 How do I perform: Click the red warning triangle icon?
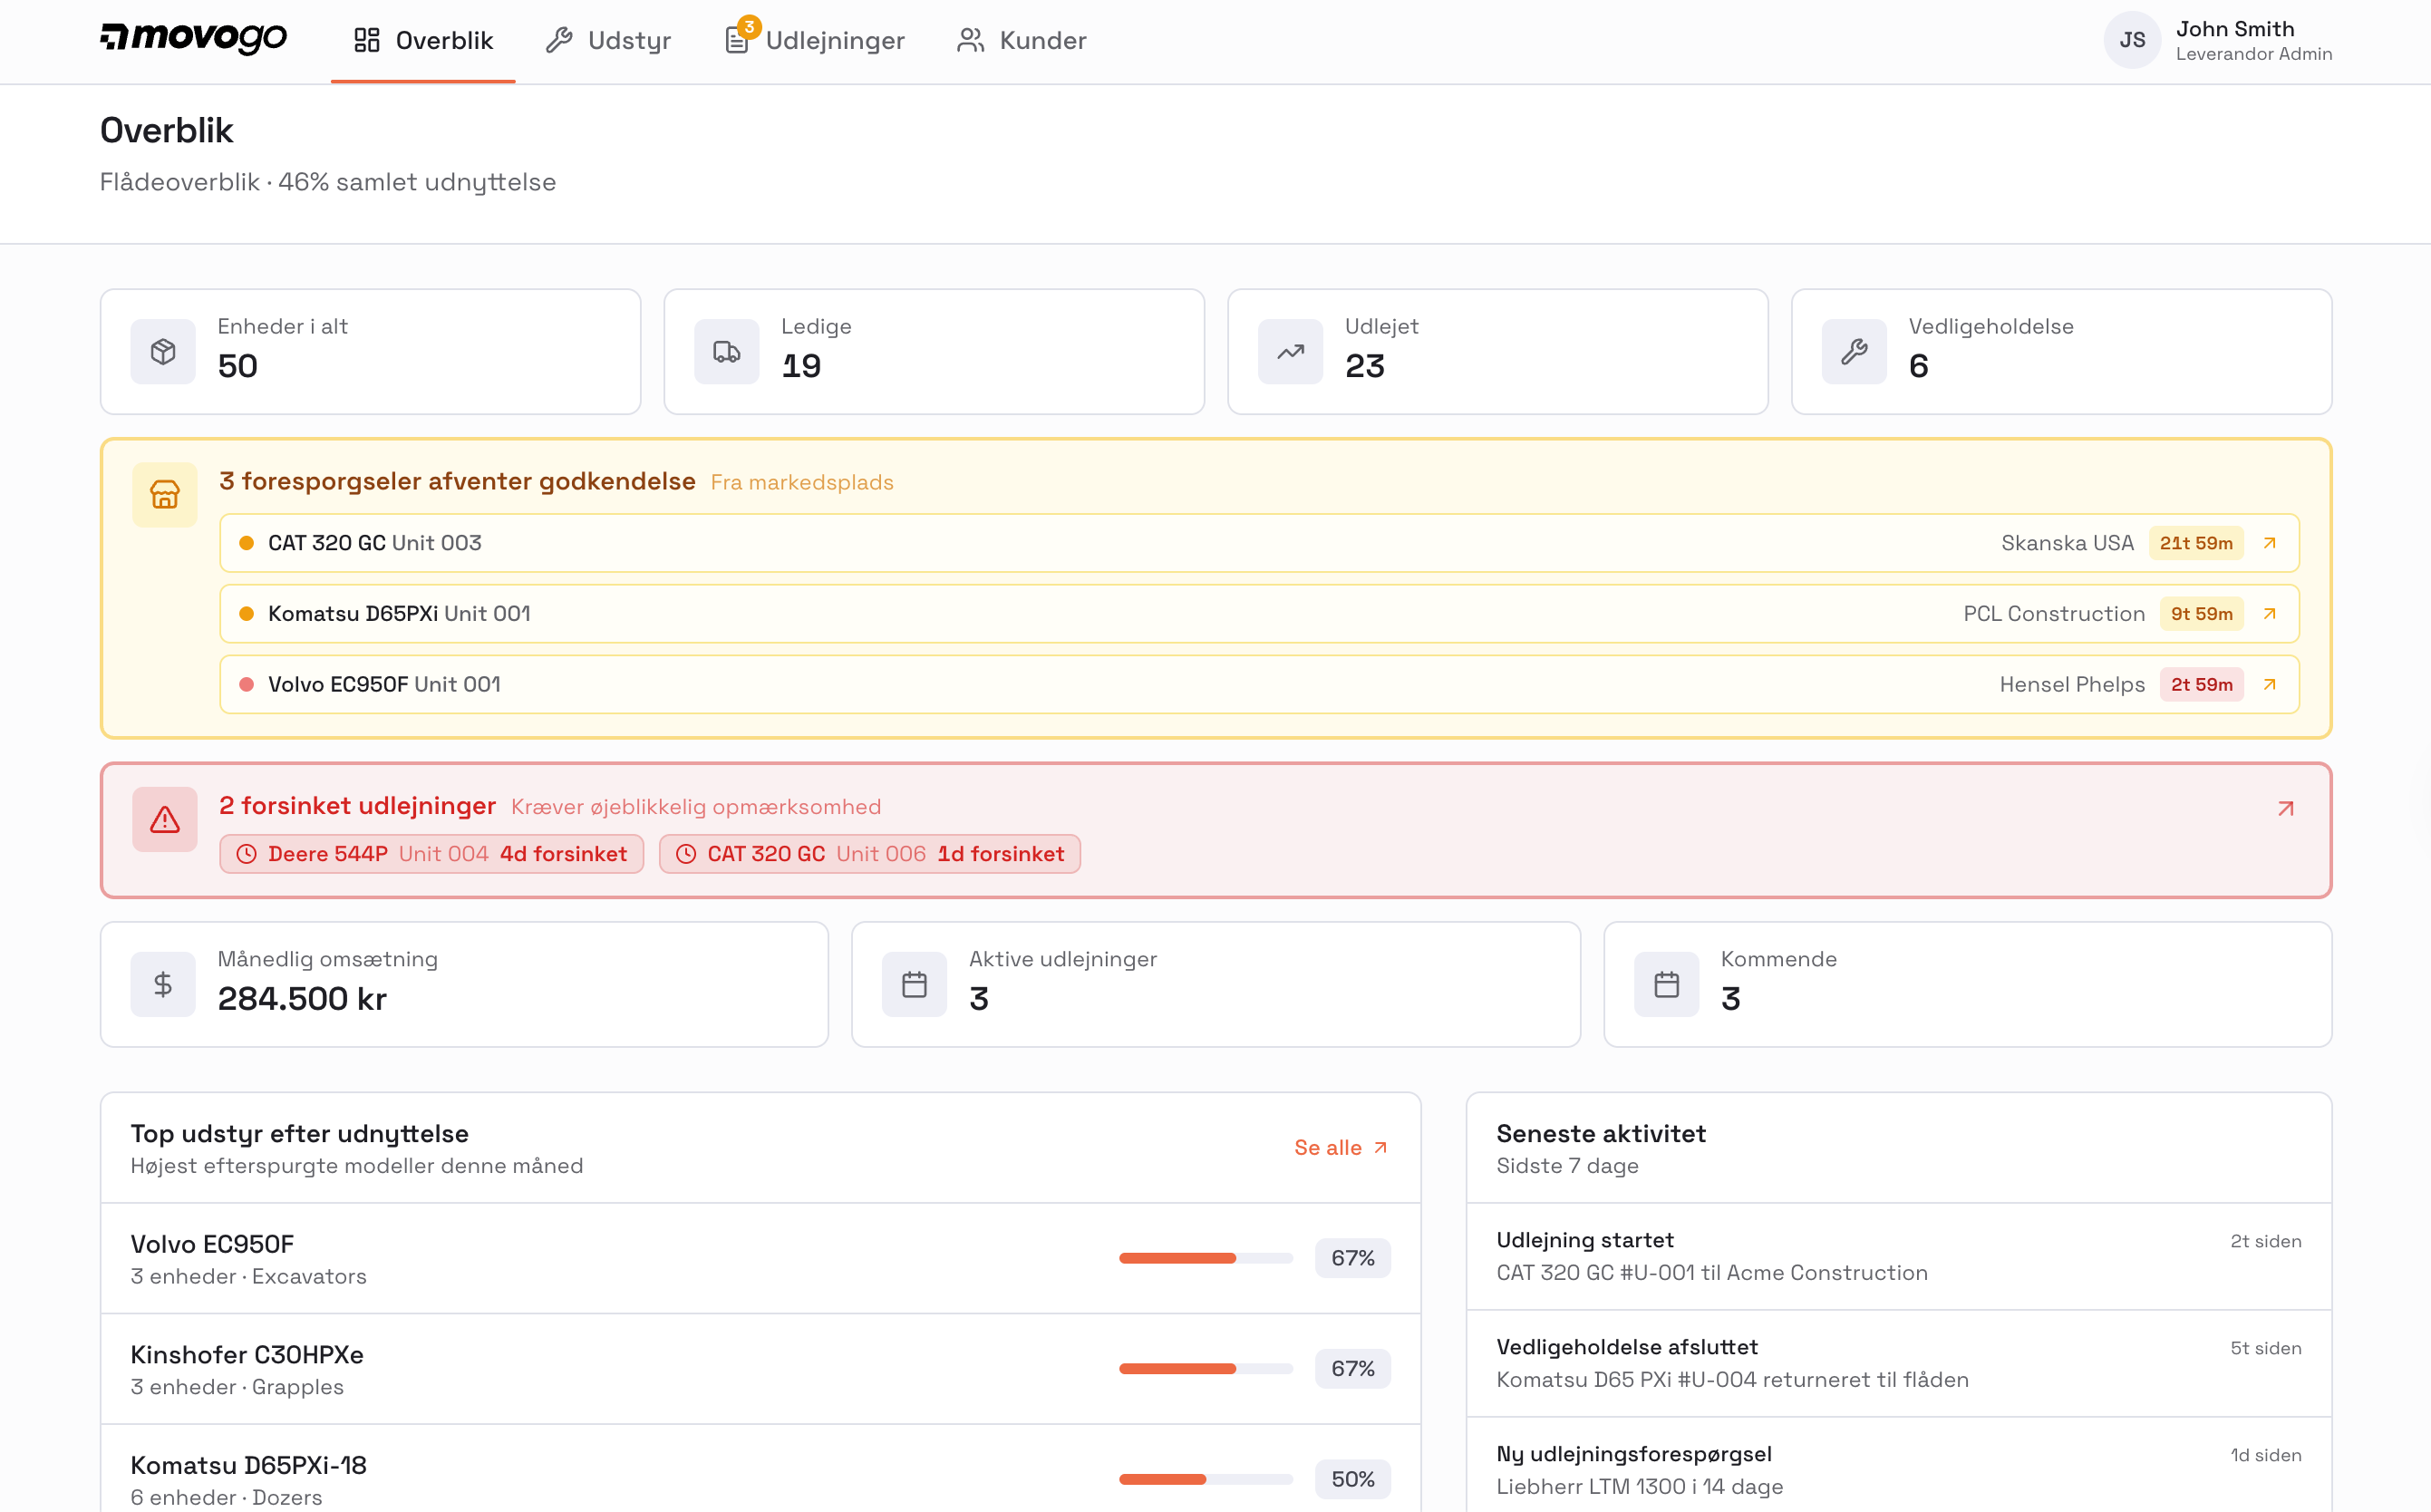click(165, 820)
